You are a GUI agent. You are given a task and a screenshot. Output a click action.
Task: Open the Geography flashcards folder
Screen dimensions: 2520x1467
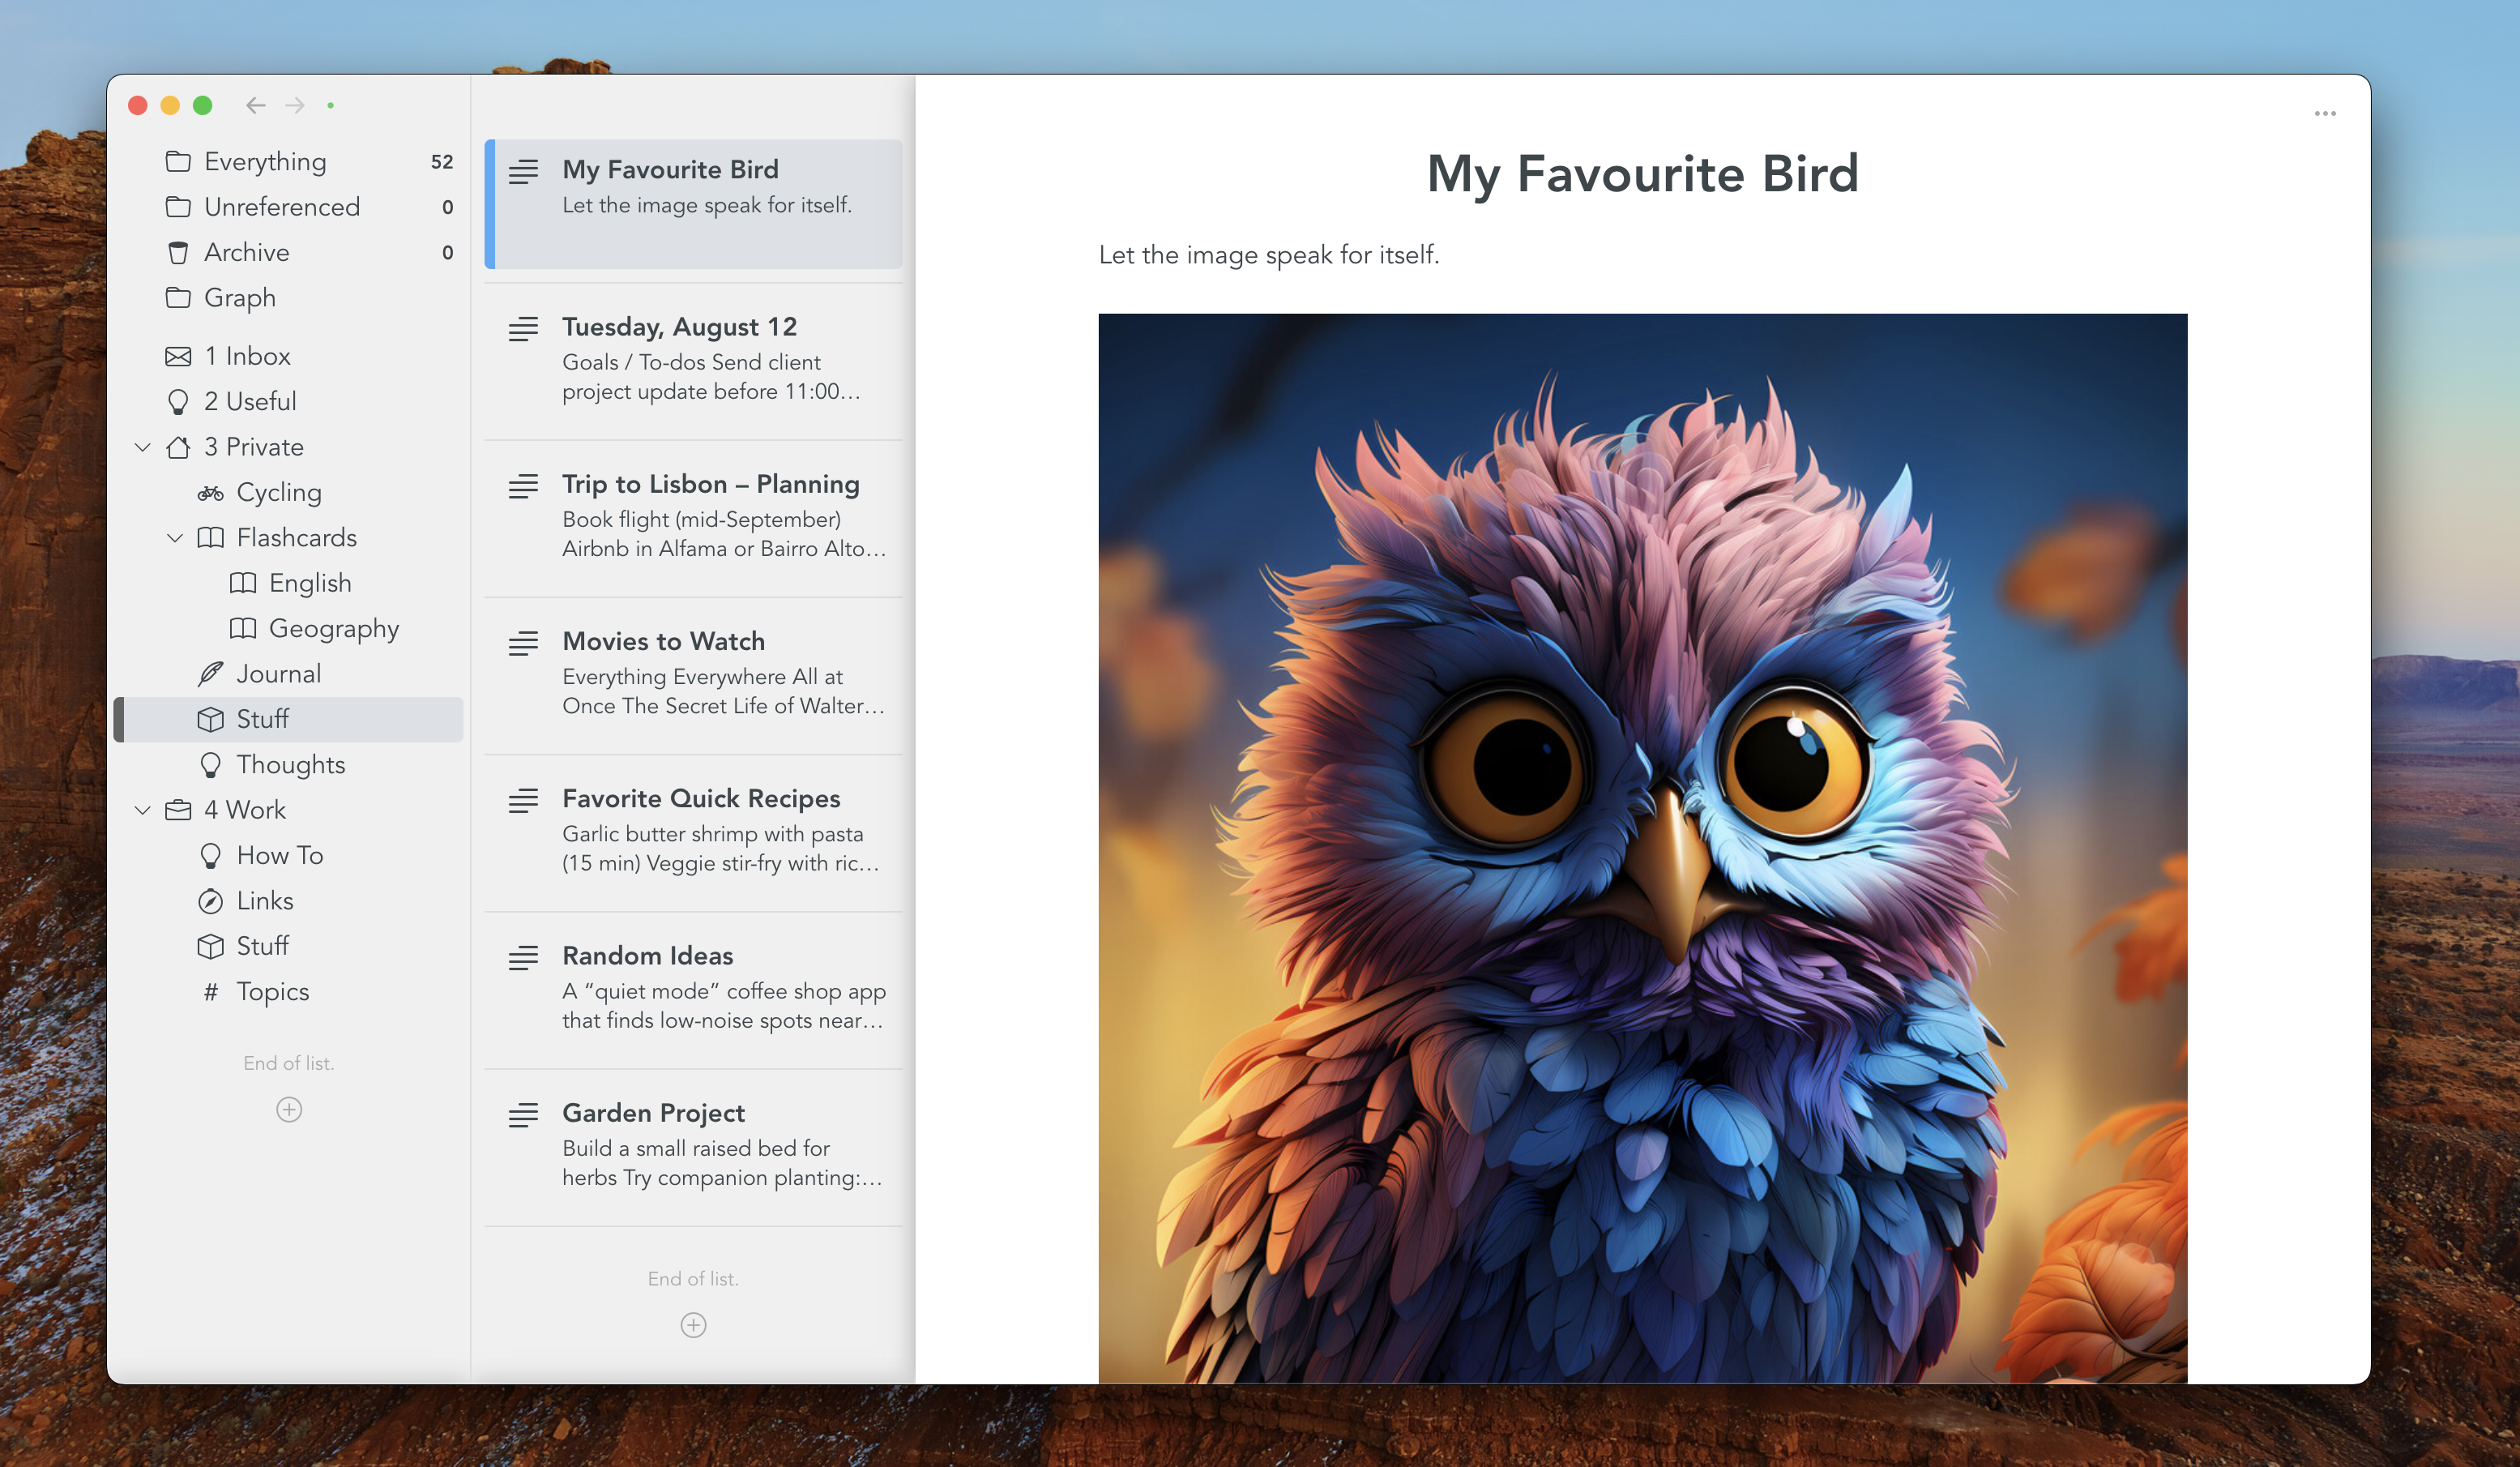333,629
